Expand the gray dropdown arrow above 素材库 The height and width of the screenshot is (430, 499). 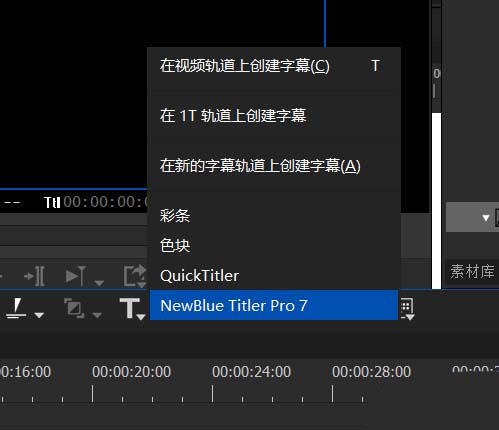tap(486, 218)
